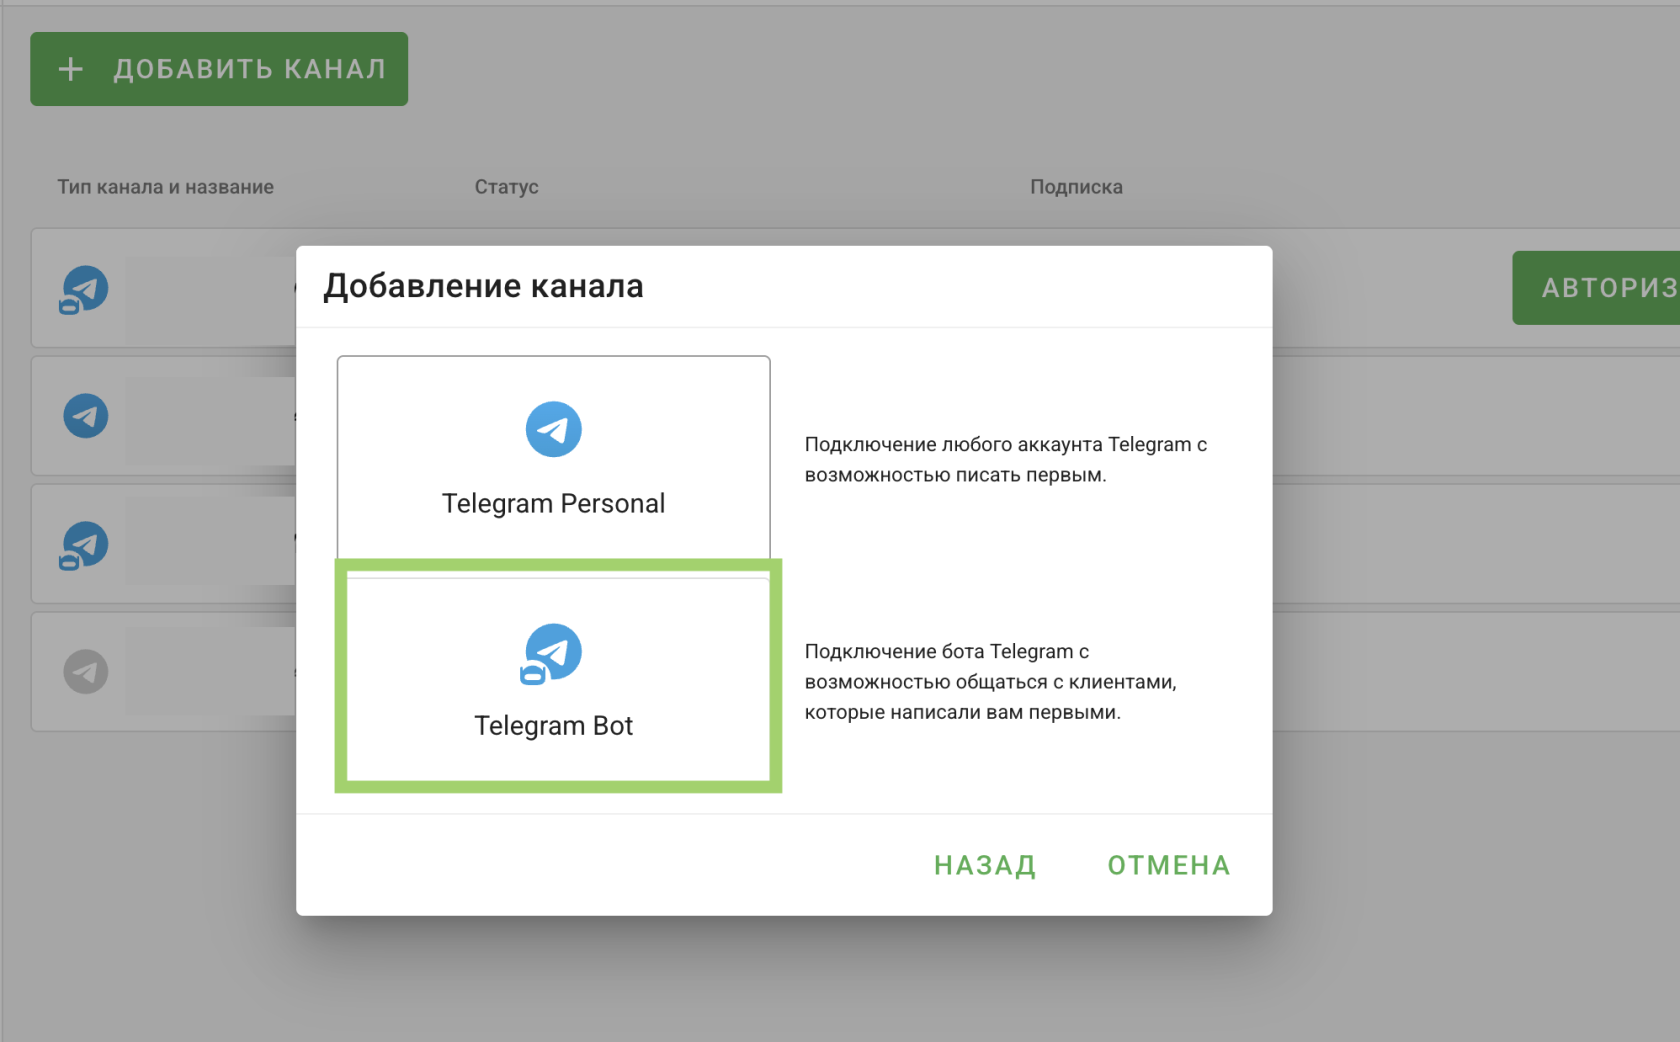
Task: Click the Добавление канала dialog title
Action: coord(483,286)
